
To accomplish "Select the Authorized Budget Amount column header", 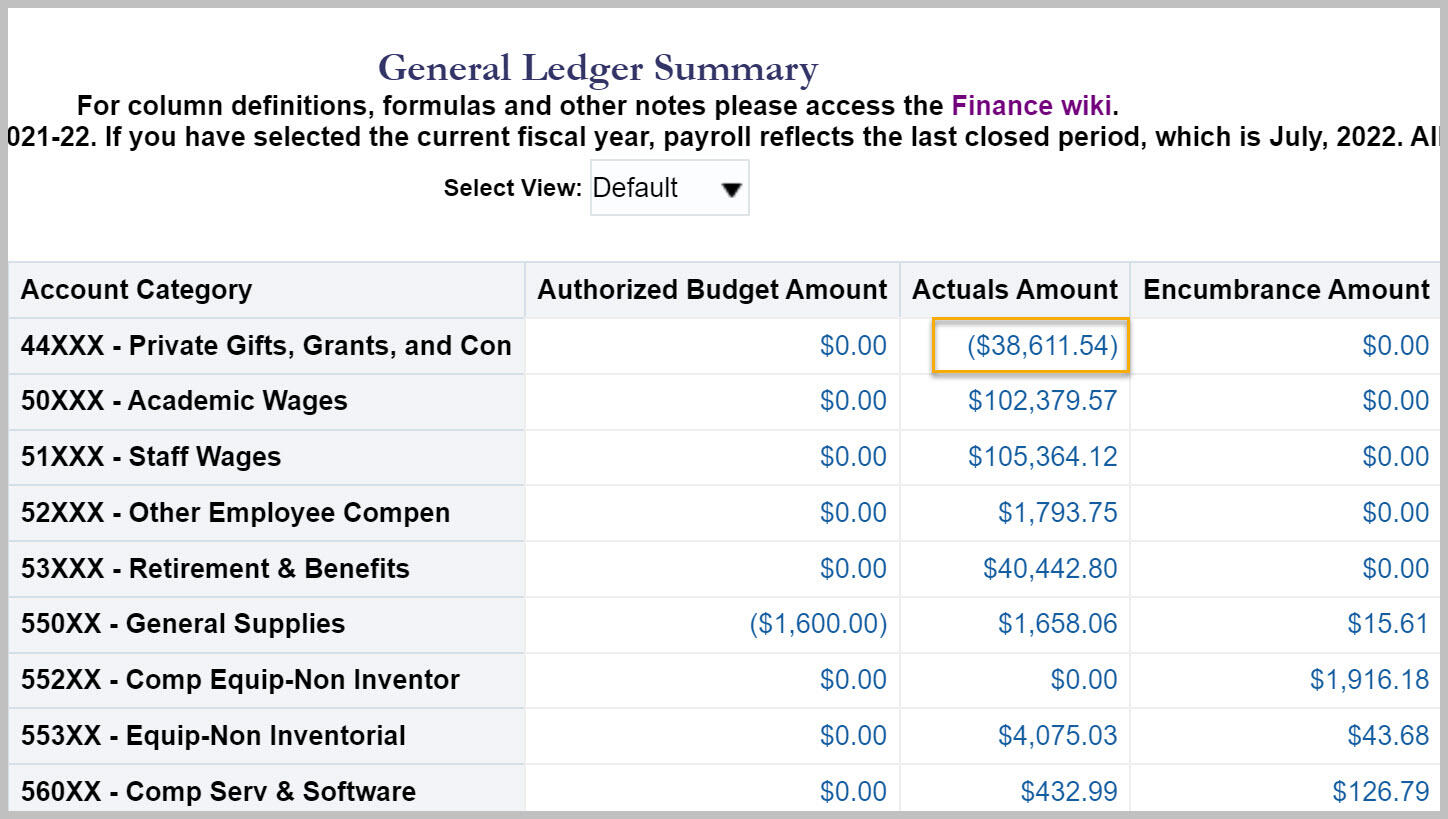I will pos(712,290).
